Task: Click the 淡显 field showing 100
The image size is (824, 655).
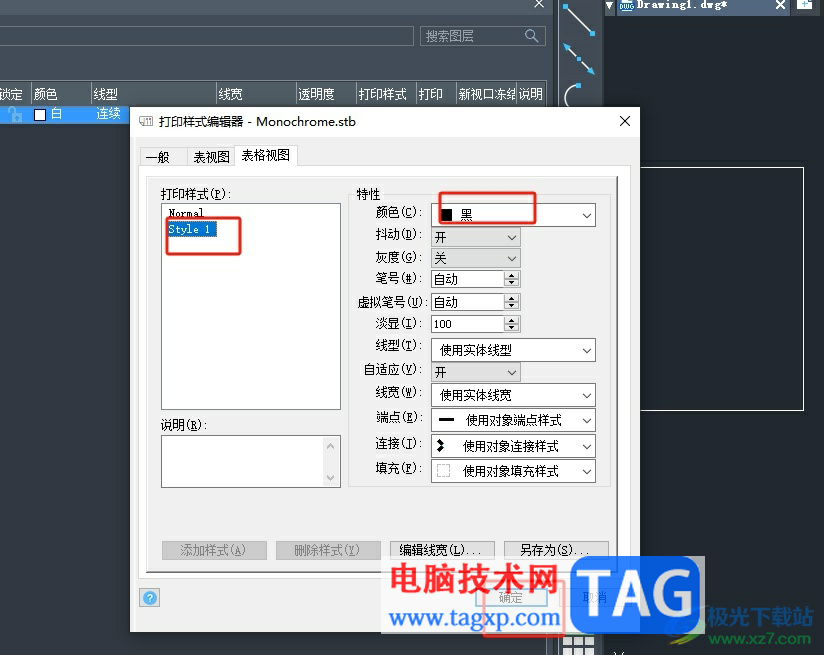Action: pos(467,324)
